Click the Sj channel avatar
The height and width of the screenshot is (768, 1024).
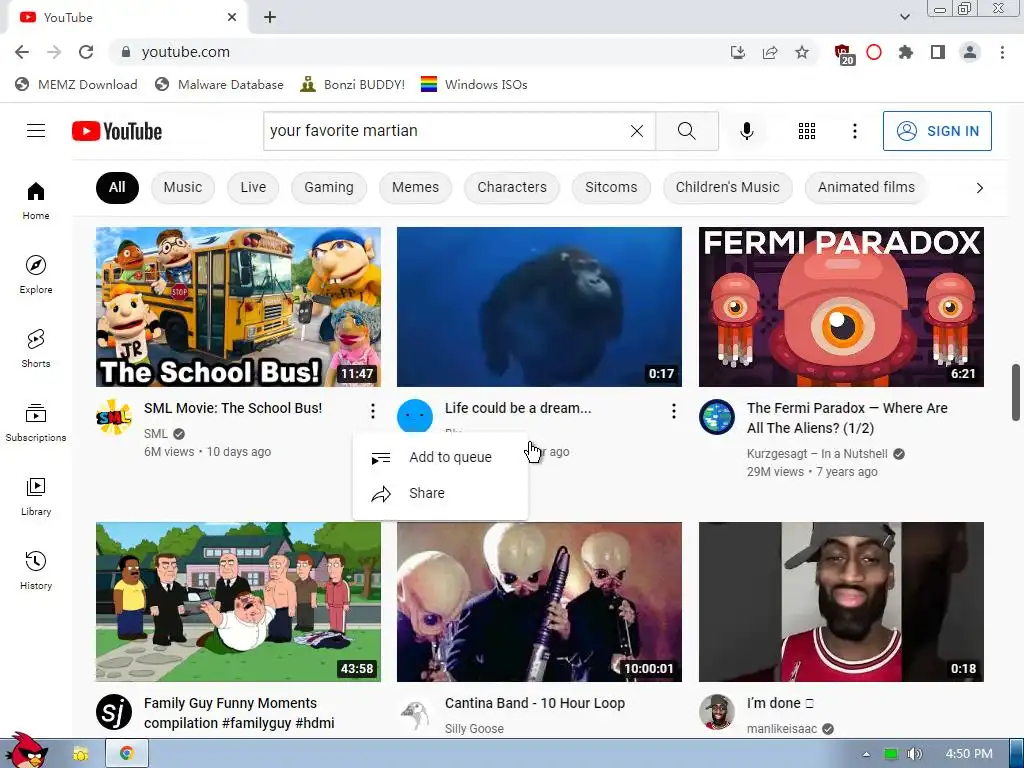pos(114,712)
